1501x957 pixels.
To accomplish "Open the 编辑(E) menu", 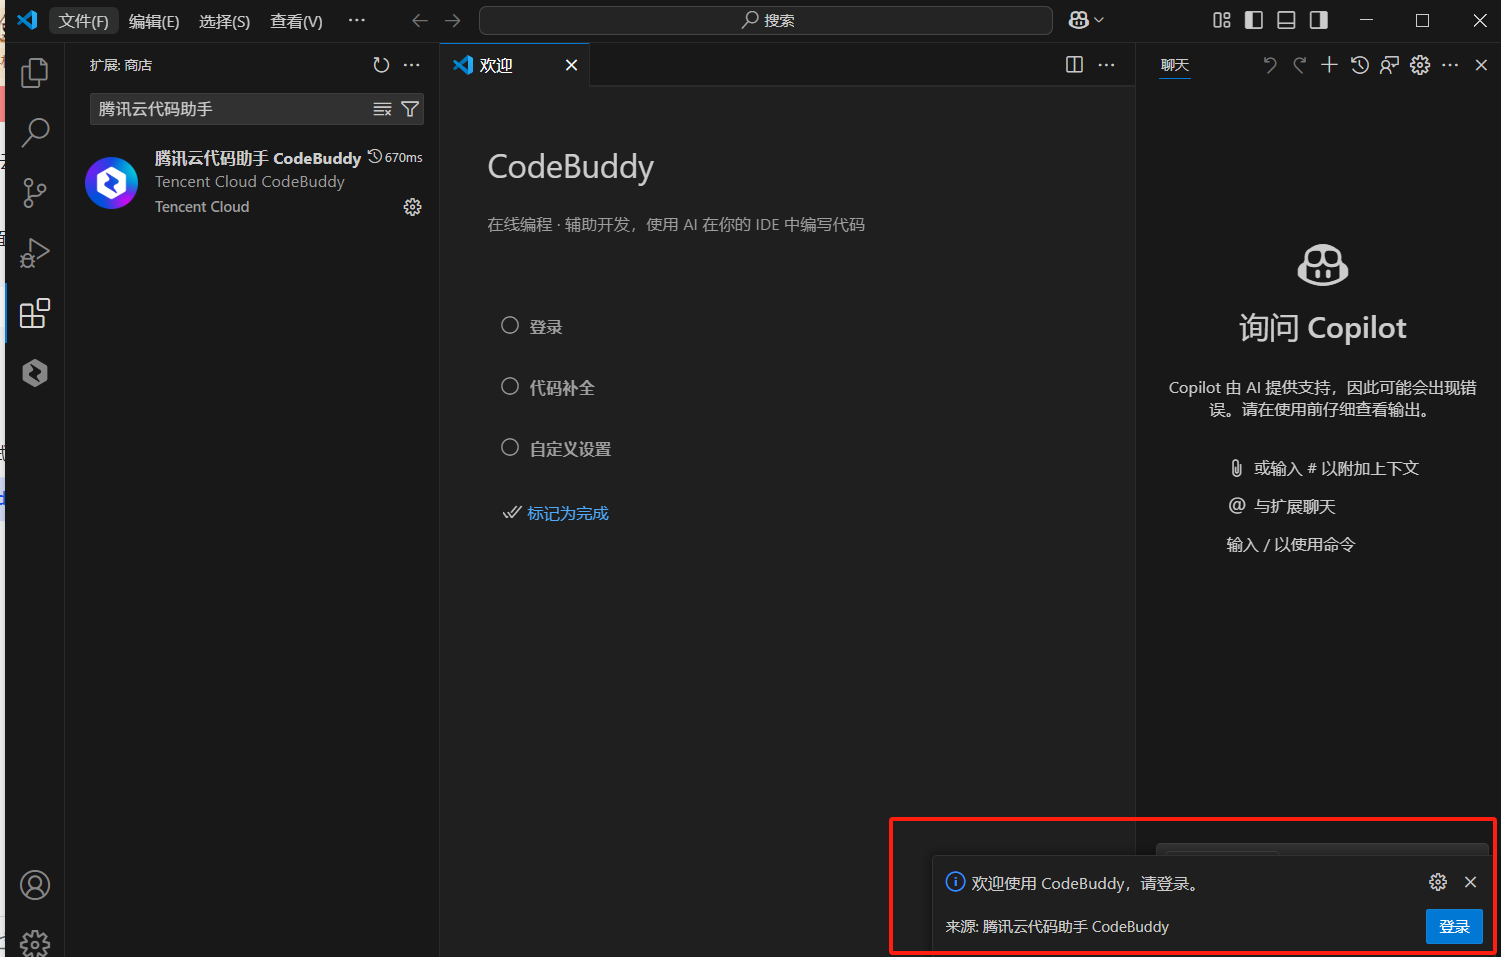I will click(154, 21).
